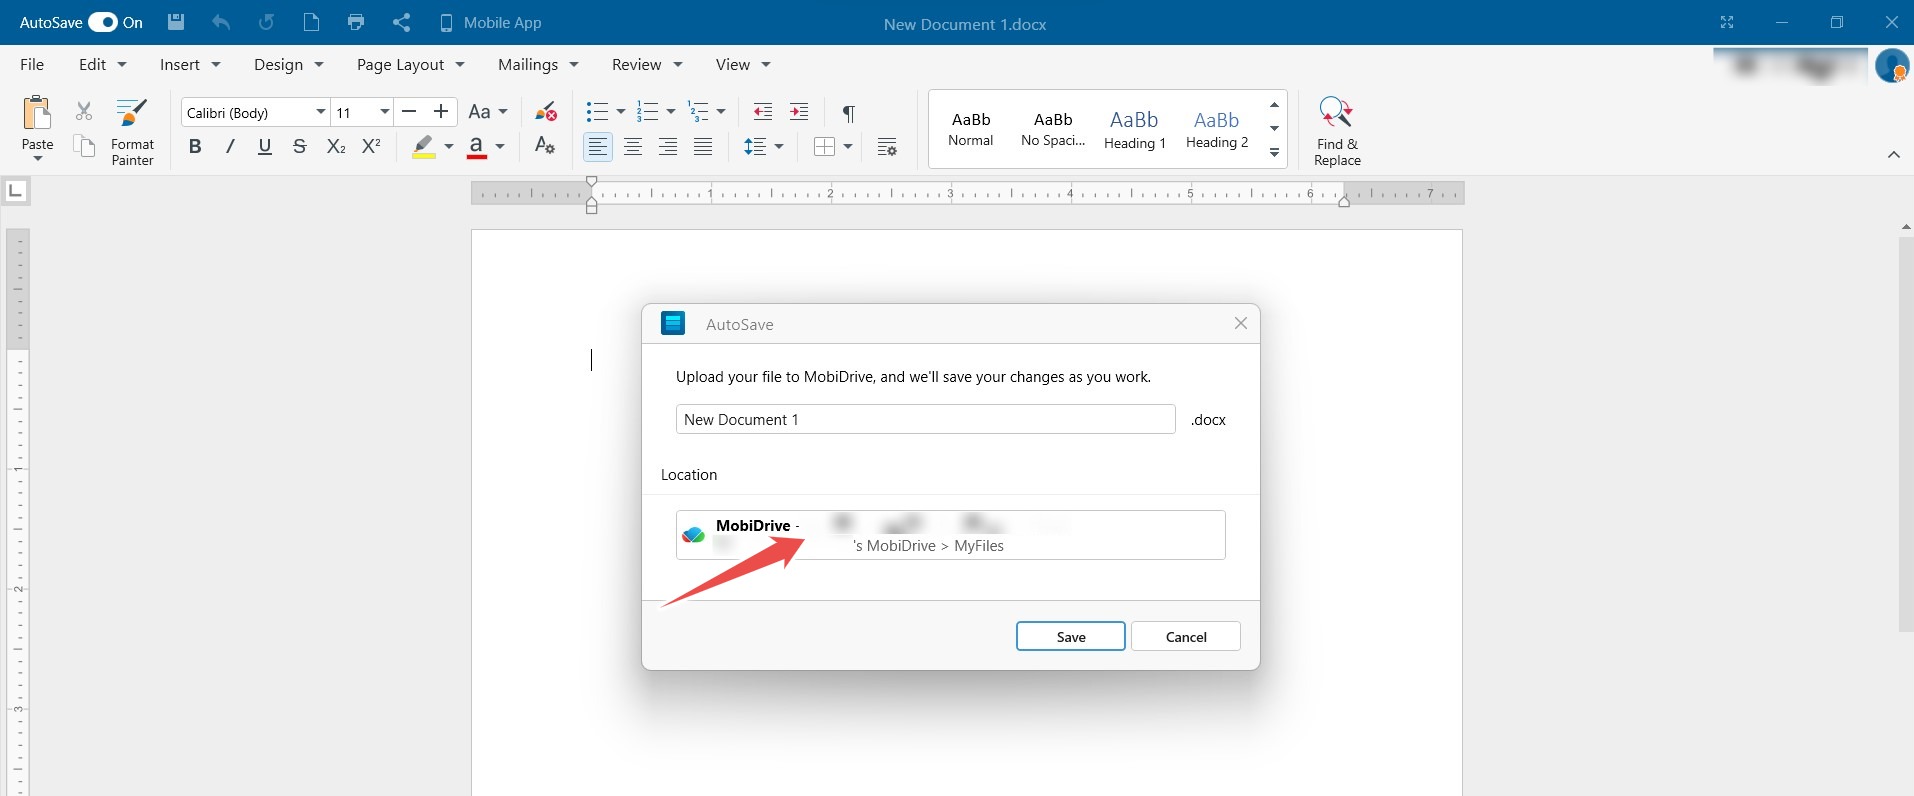Image resolution: width=1914 pixels, height=796 pixels.
Task: Collapse the ribbon with the chevron
Action: pos(1893,155)
